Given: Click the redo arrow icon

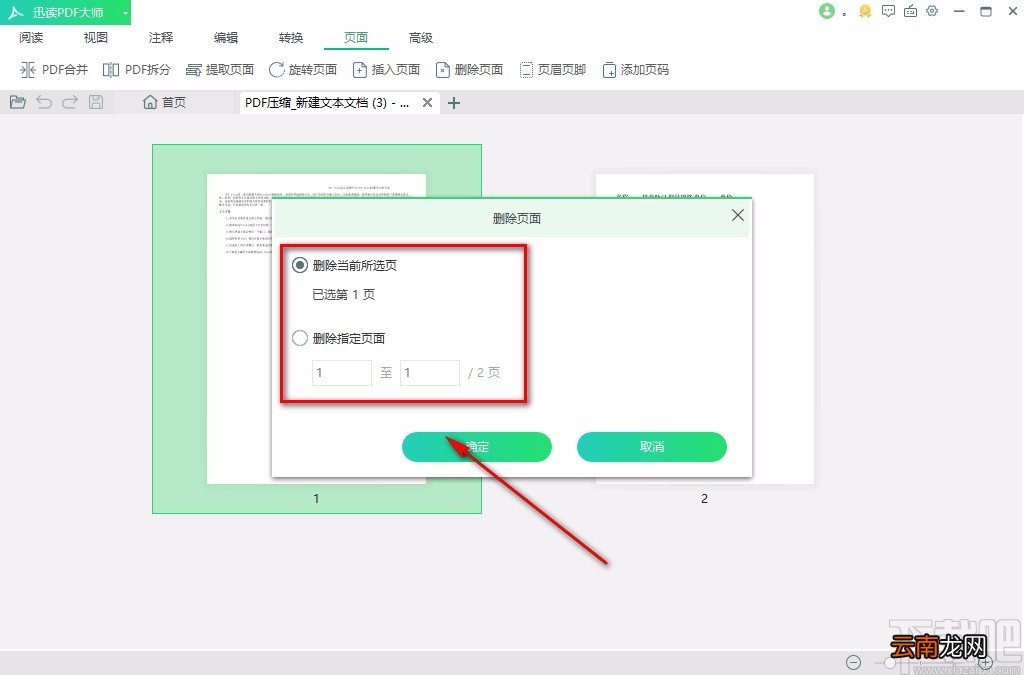Looking at the screenshot, I should 70,102.
